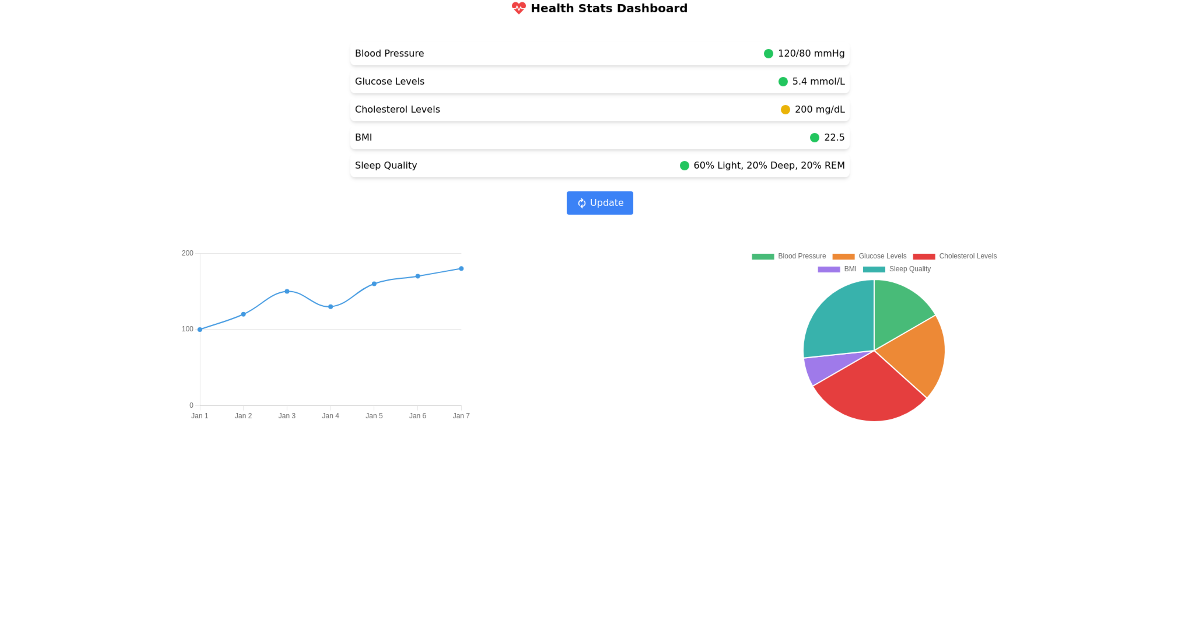The width and height of the screenshot is (1200, 630).
Task: Select the Glucose Levels row in the stats list
Action: pyautogui.click(x=500, y=81)
